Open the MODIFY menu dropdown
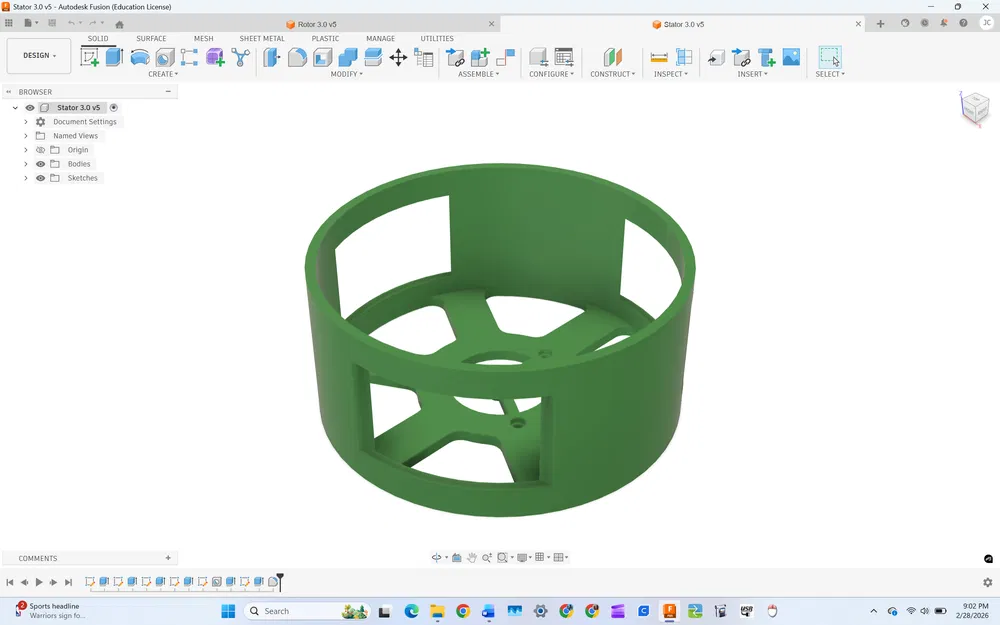Screen dimensions: 1000x625 click(x=346, y=74)
